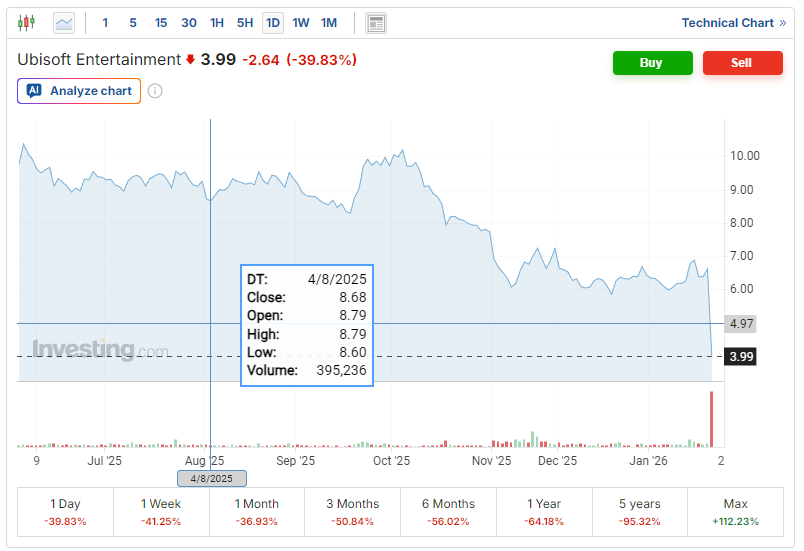Click the Close 8.68 tooltip row
The image size is (804, 551).
tap(307, 297)
